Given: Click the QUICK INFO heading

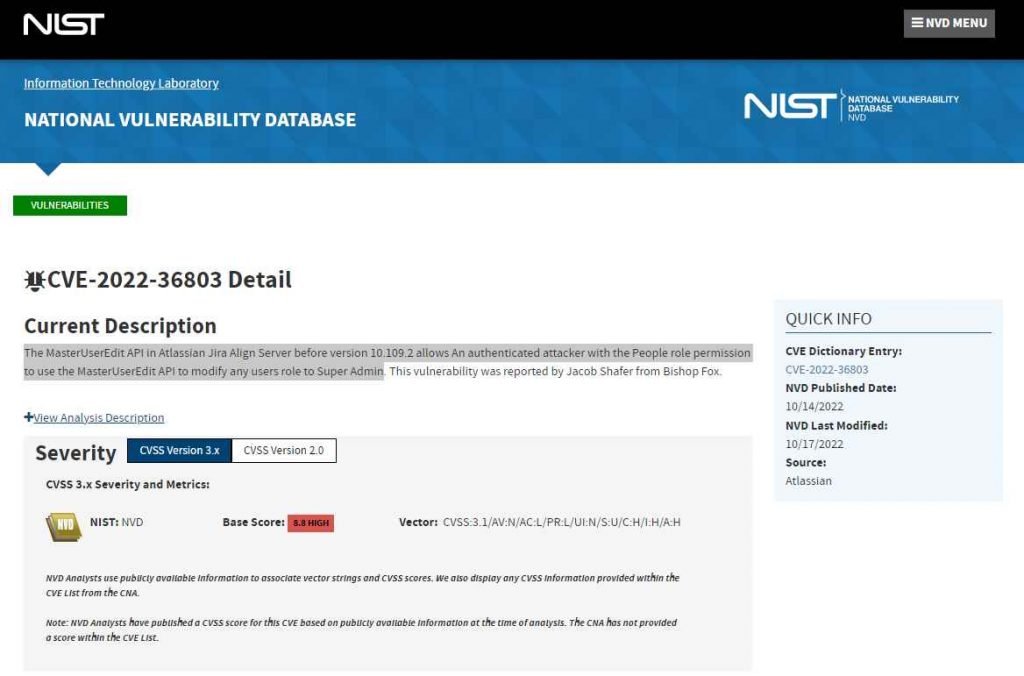Looking at the screenshot, I should click(x=828, y=319).
